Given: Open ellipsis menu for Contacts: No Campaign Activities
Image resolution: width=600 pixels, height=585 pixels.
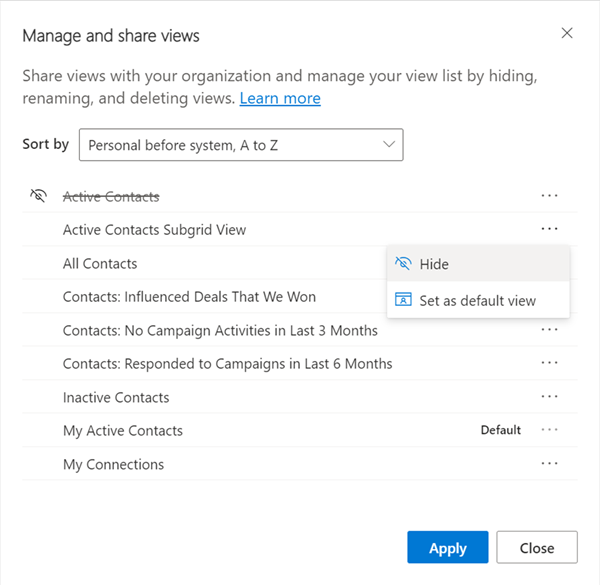Looking at the screenshot, I should [548, 330].
